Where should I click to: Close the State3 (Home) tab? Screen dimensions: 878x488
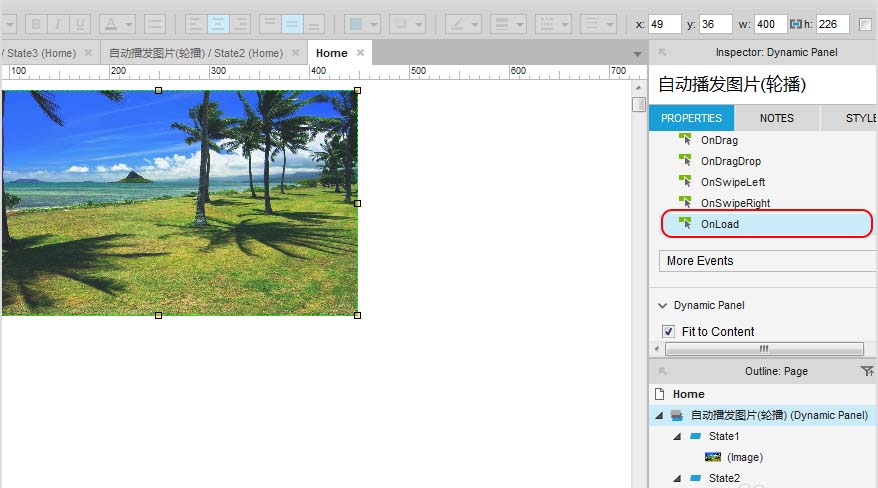point(88,53)
